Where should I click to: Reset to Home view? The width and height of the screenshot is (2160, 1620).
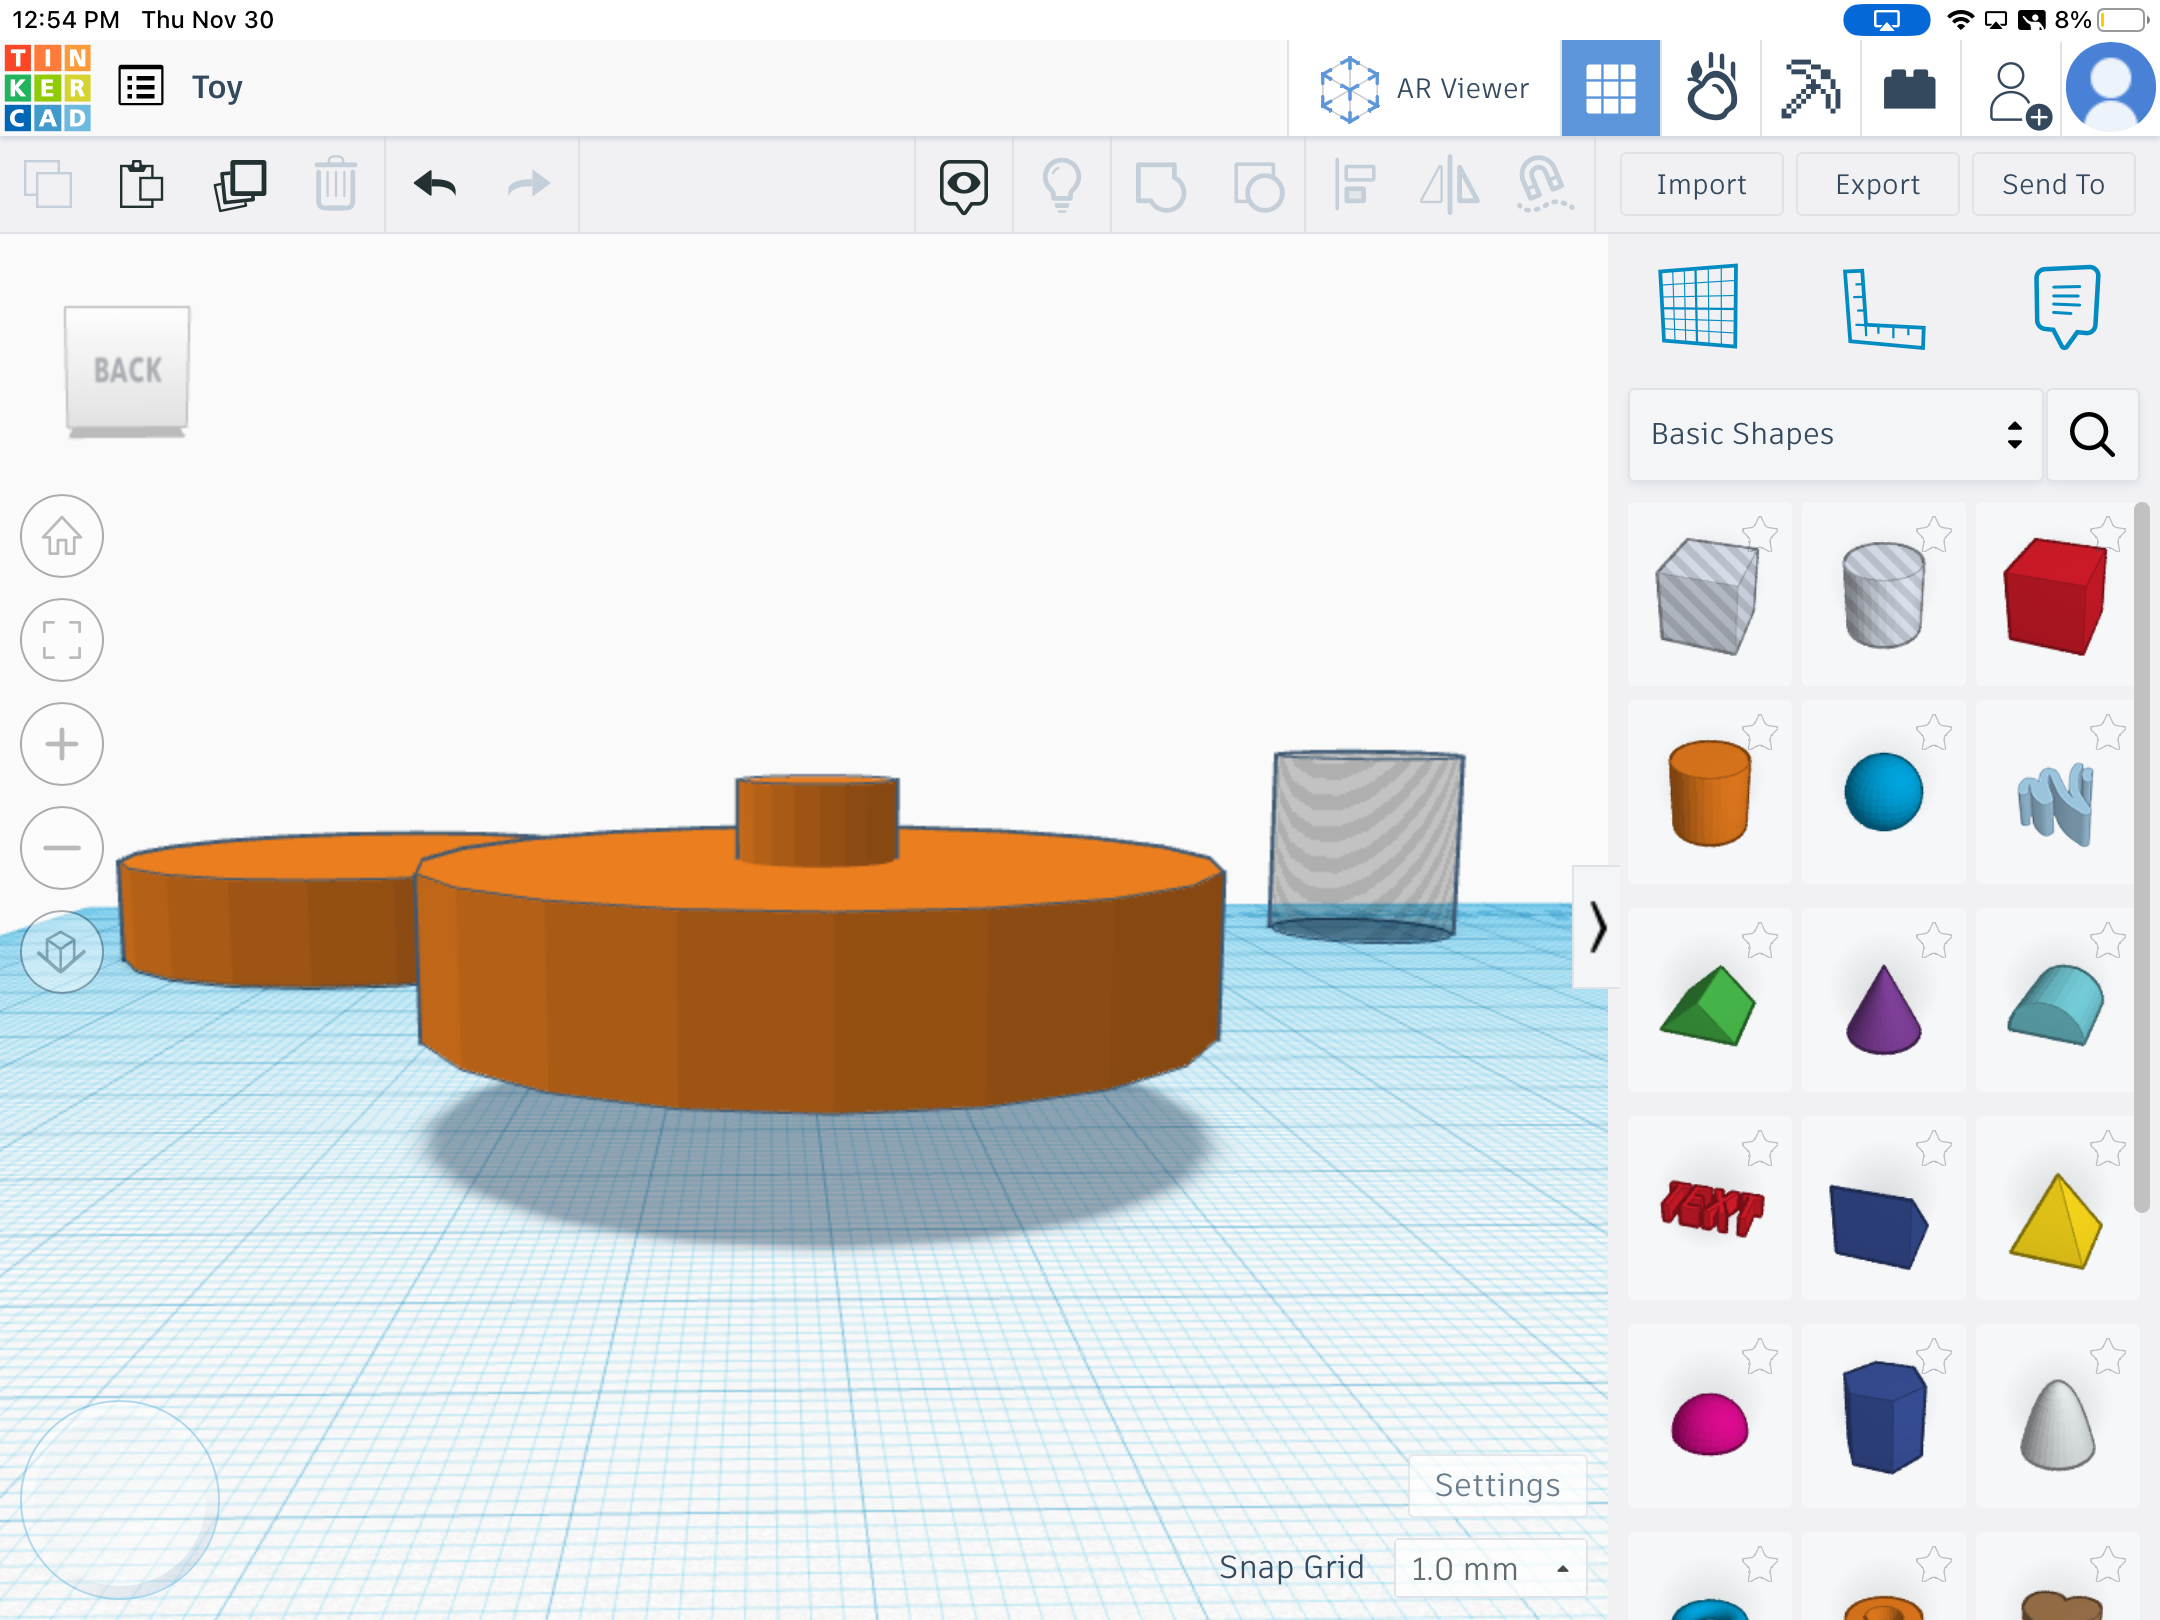click(62, 536)
